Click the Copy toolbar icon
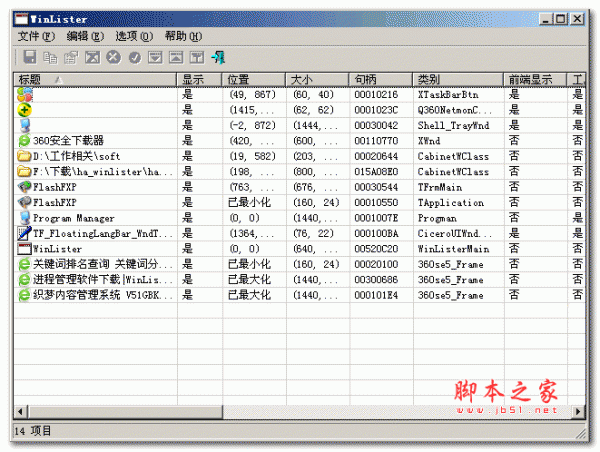The width and height of the screenshot is (600, 452). 51,58
